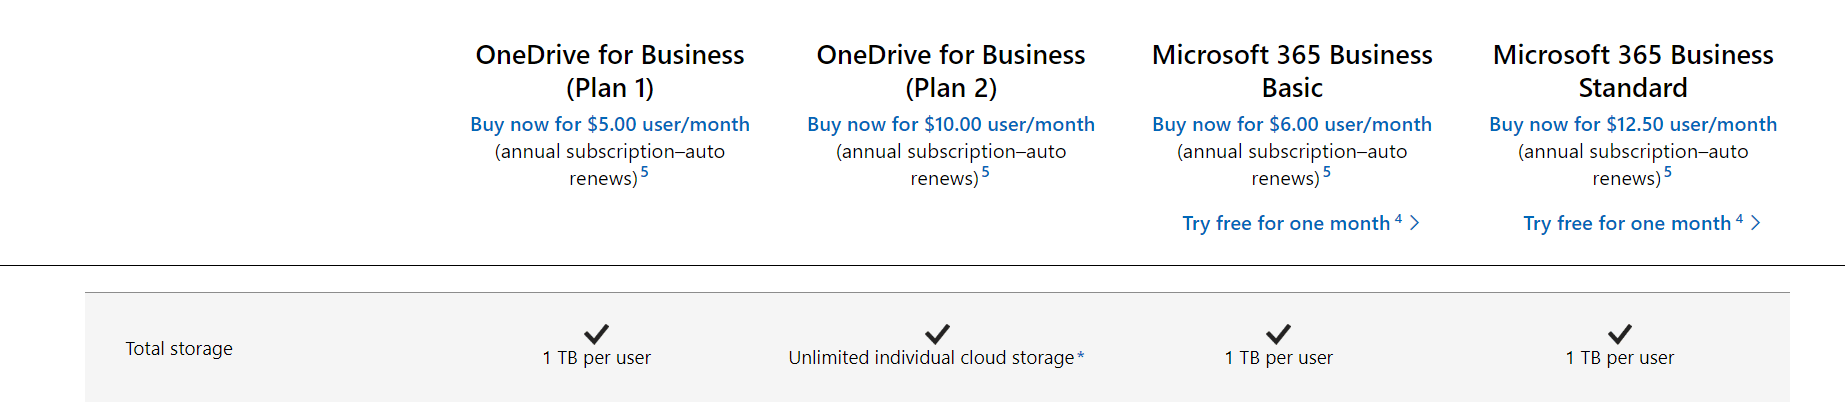Open footnote 5 under OneDrive Plan 1 subscription

[645, 172]
